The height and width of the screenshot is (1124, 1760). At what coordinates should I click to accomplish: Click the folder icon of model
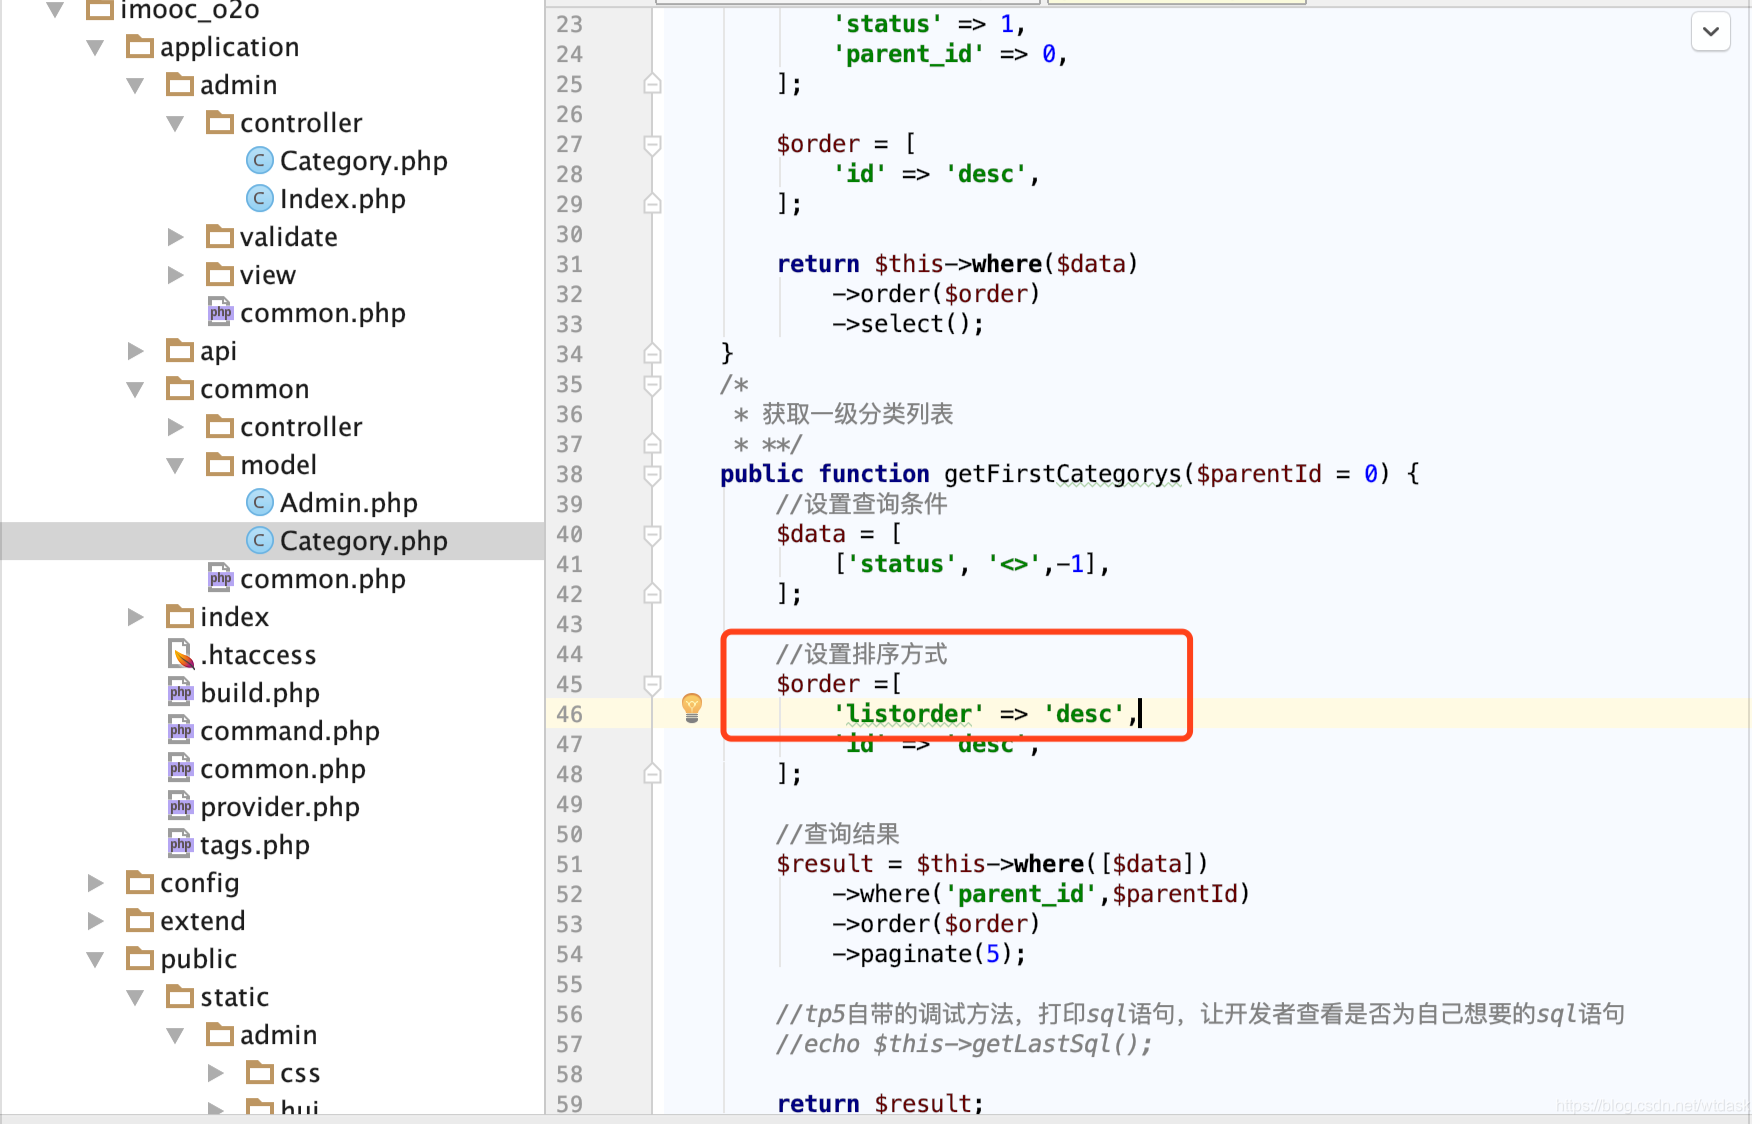coord(220,465)
